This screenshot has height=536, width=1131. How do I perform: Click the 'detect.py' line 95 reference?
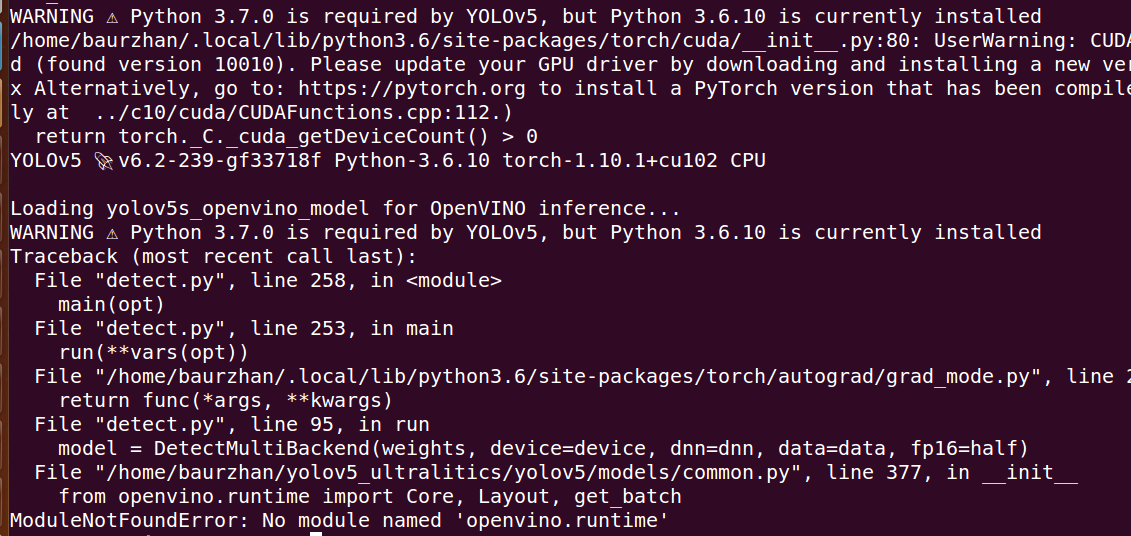point(232,425)
